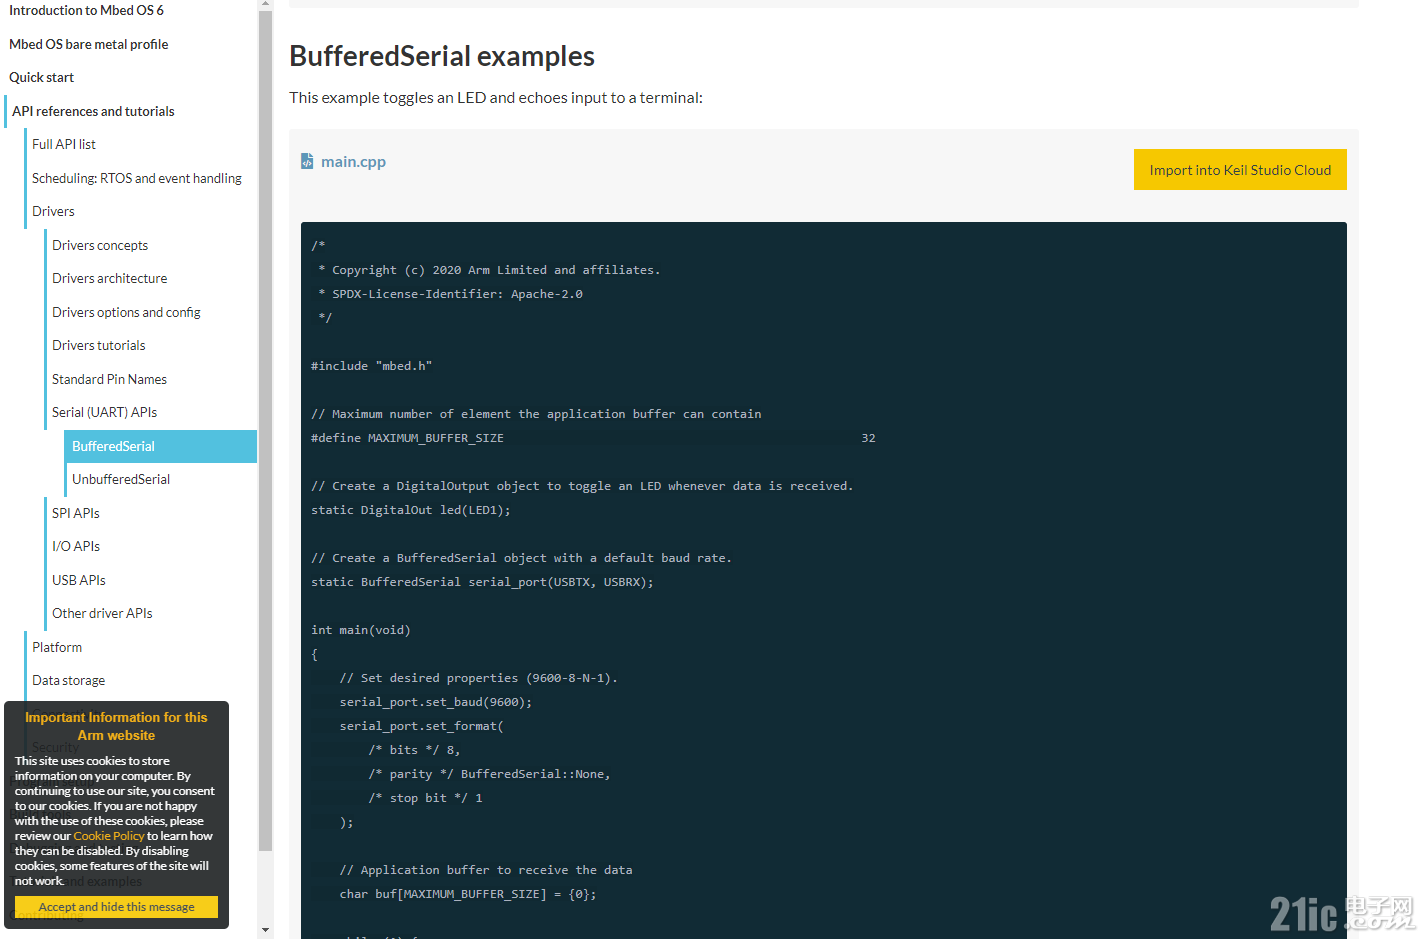The height and width of the screenshot is (939, 1424).
Task: Open Introduction to Mbed OS 6
Action: [86, 10]
